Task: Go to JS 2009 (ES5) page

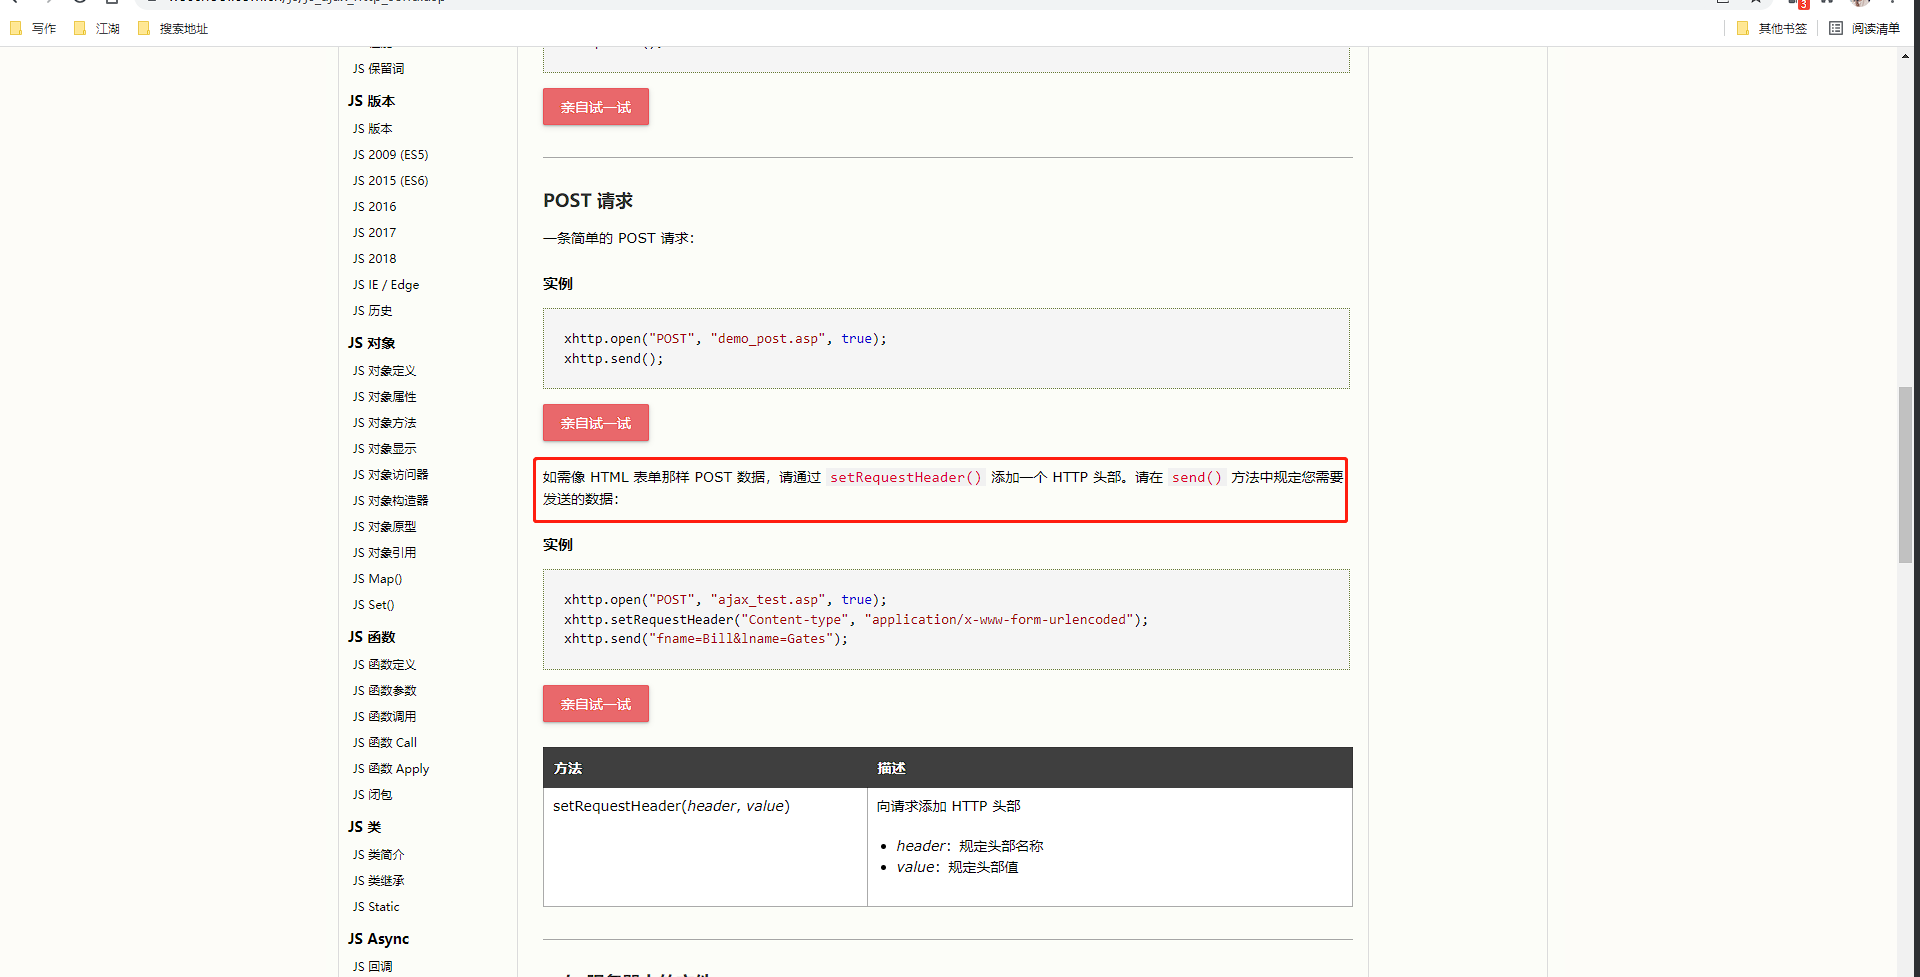Action: tap(390, 155)
